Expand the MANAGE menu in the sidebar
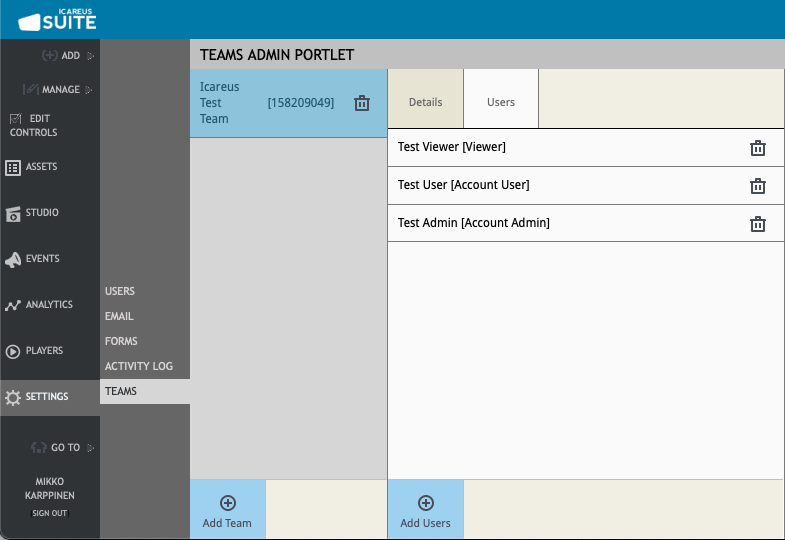The height and width of the screenshot is (540, 785). tap(58, 90)
